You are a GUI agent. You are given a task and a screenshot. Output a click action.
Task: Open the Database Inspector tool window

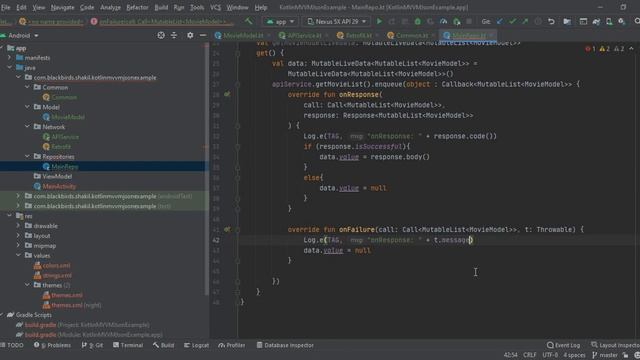(285, 345)
